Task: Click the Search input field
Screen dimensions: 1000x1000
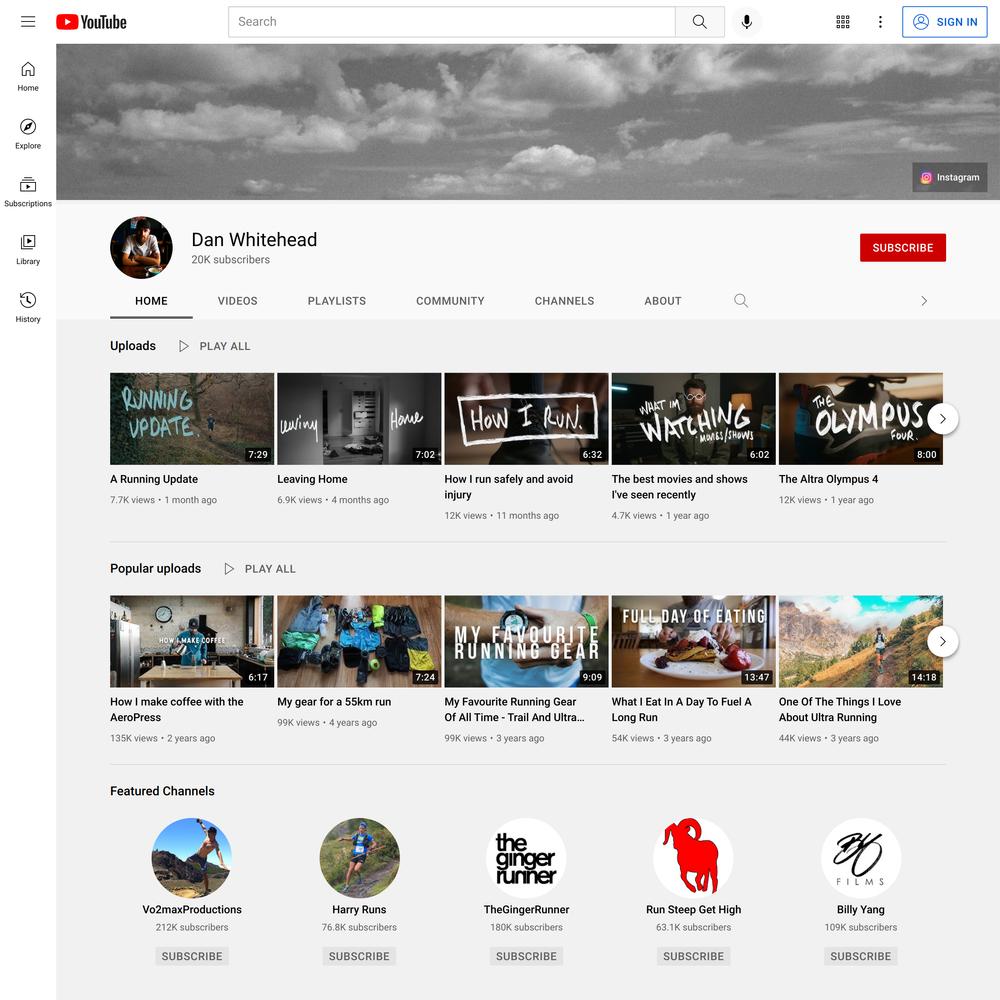Action: [x=452, y=22]
